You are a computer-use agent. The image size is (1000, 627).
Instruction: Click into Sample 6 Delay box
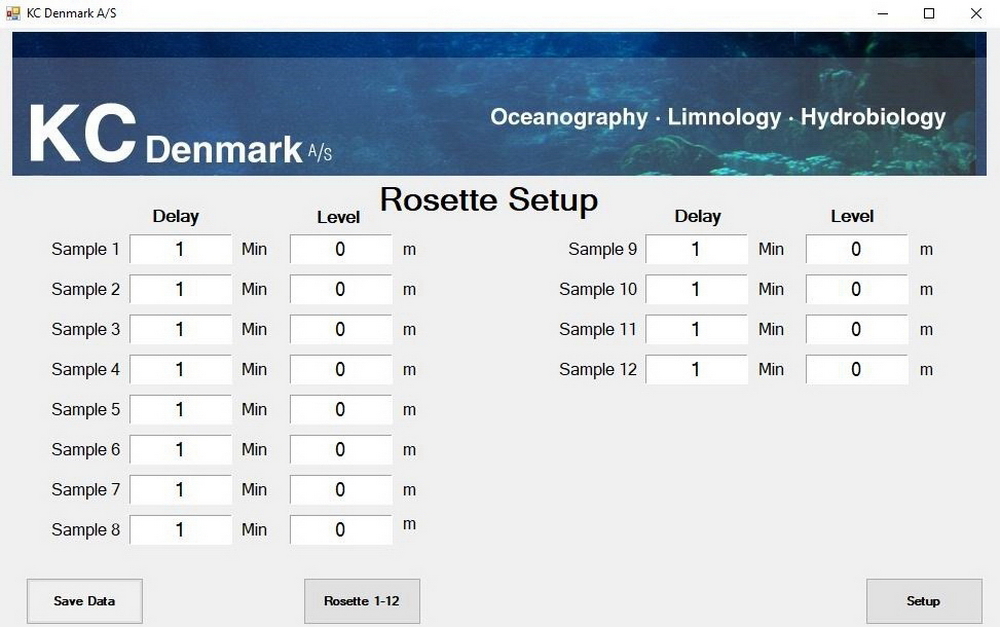(180, 449)
